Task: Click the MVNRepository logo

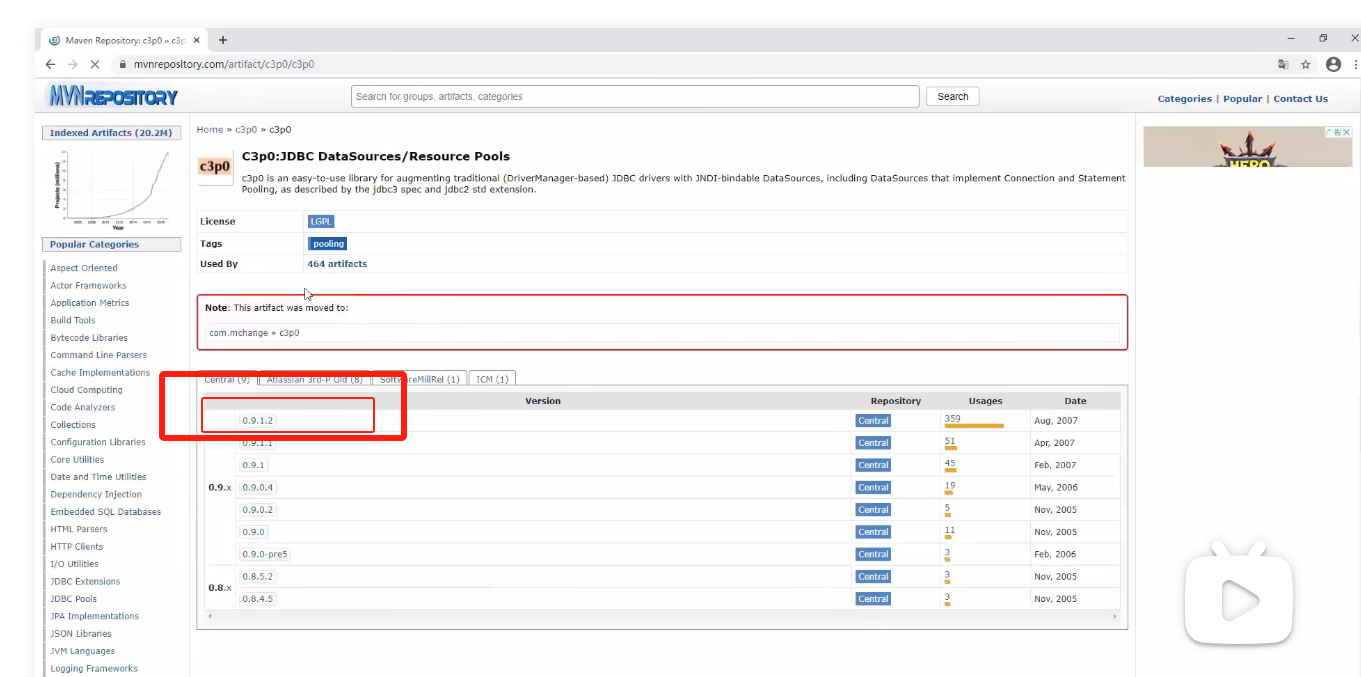Action: tap(113, 97)
